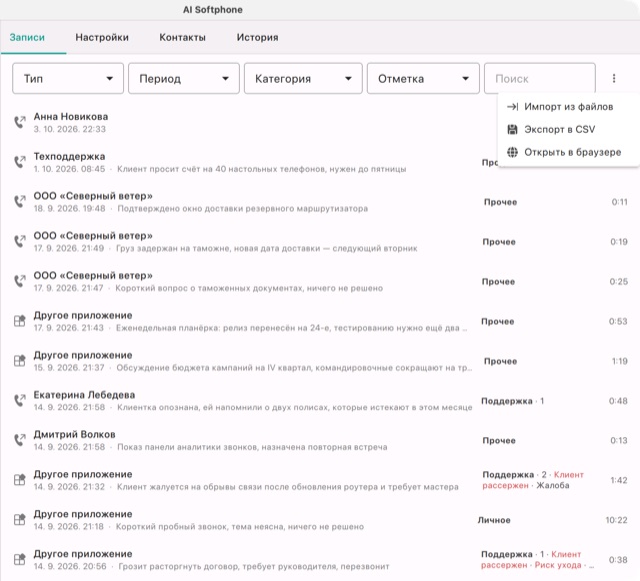Select the record about таможенных документах question
The width and height of the screenshot is (640, 581).
249,288
